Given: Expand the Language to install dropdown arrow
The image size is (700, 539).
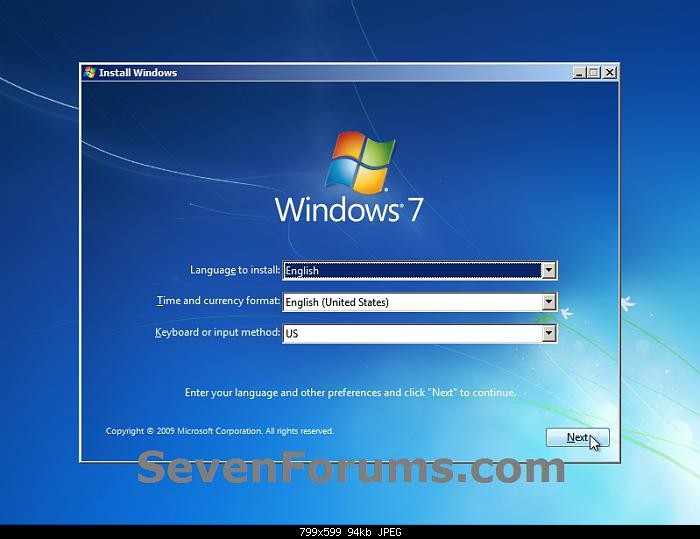Looking at the screenshot, I should coord(548,270).
